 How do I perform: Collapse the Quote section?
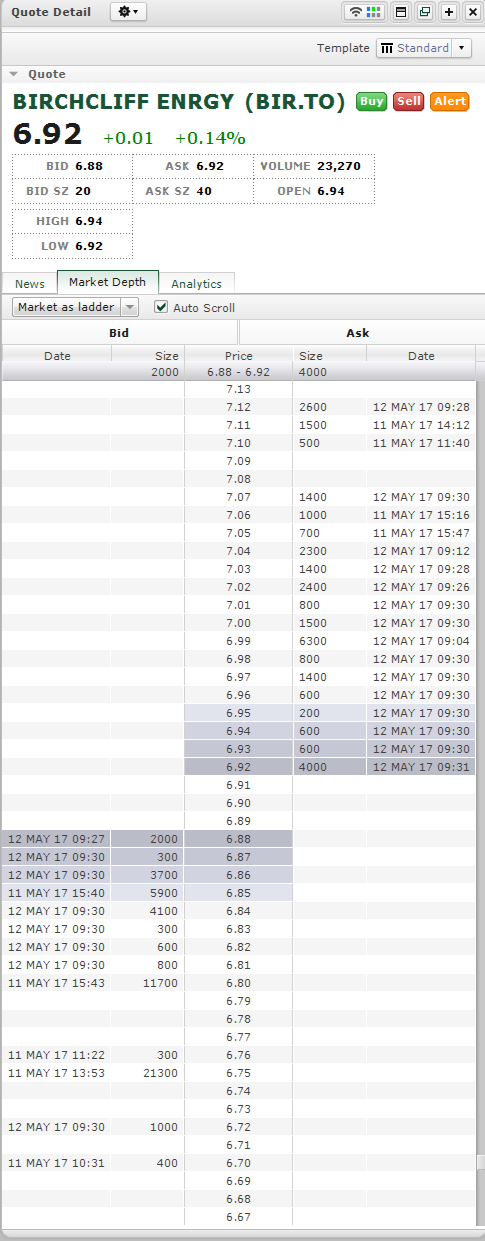click(14, 74)
